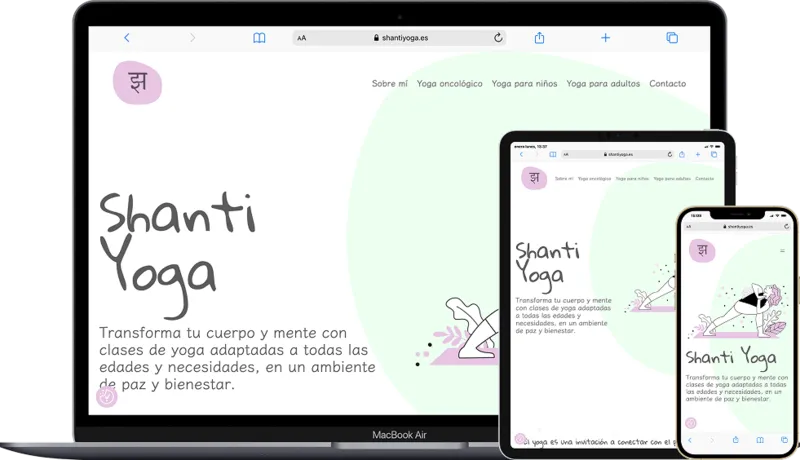This screenshot has width=800, height=460.
Task: Open bookmarks icon on iPad browser
Action: click(x=553, y=154)
